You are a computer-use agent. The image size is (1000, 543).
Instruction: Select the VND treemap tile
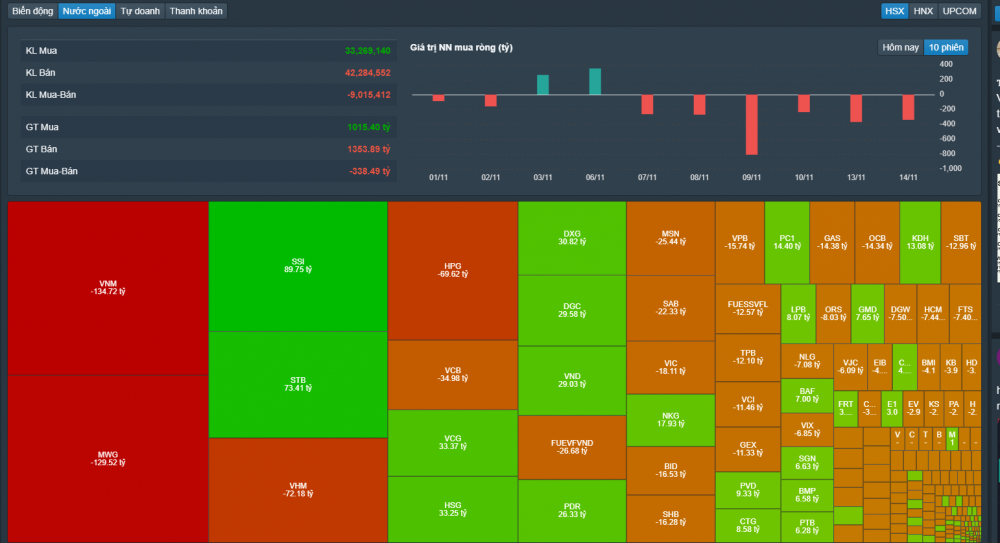[x=572, y=380]
